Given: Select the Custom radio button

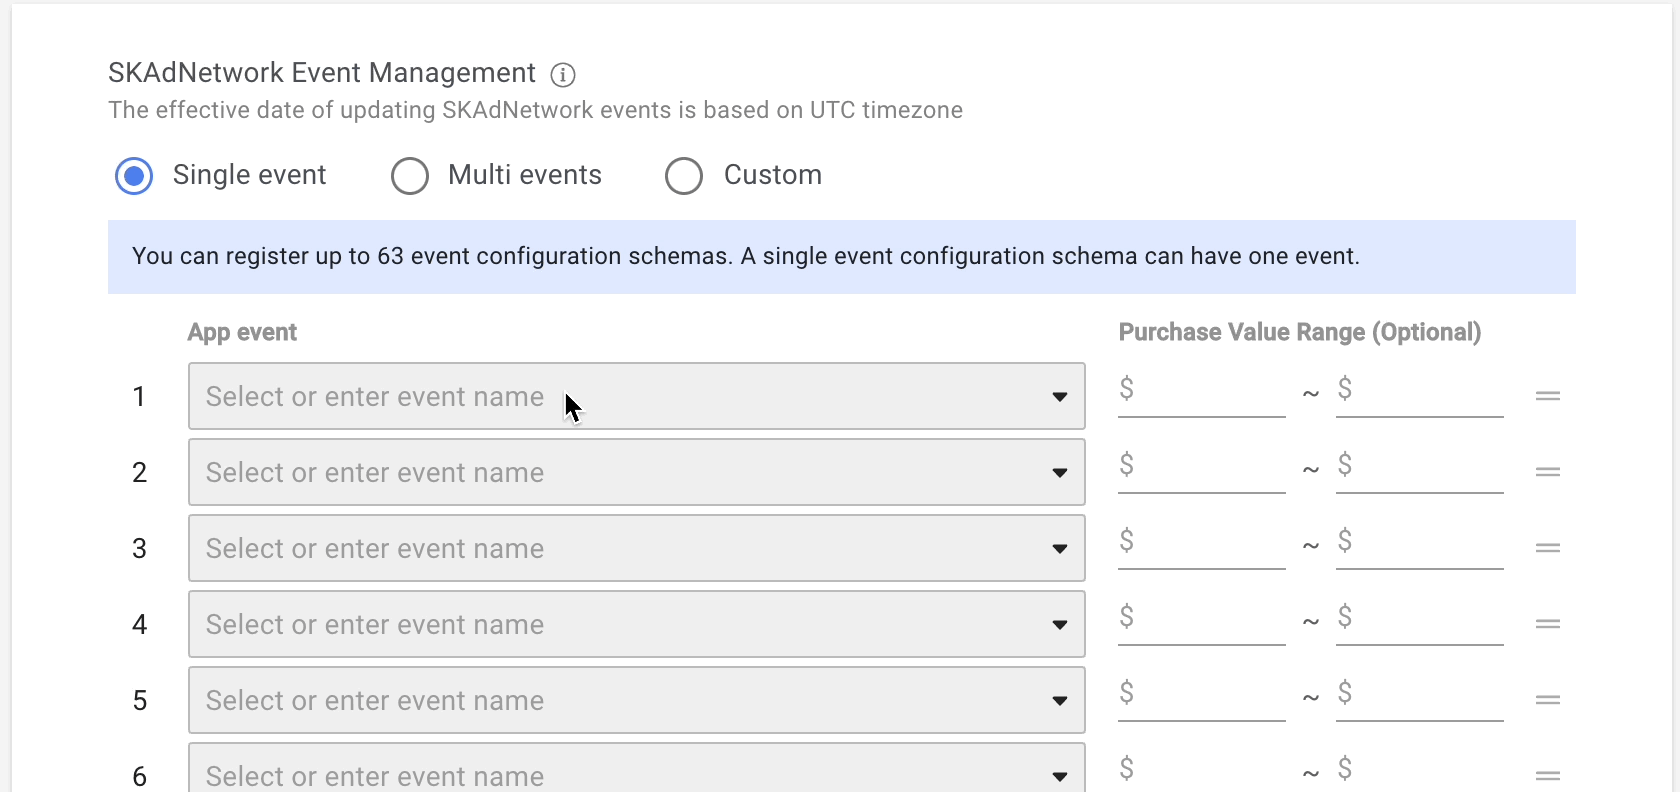Looking at the screenshot, I should (x=684, y=176).
